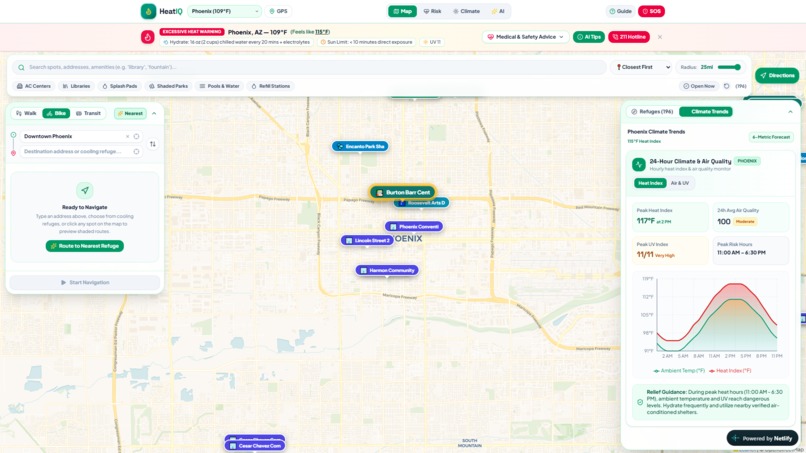Image resolution: width=806 pixels, height=453 pixels.
Task: Select the Cesar Chavez Com map marker
Action: pyautogui.click(x=255, y=446)
